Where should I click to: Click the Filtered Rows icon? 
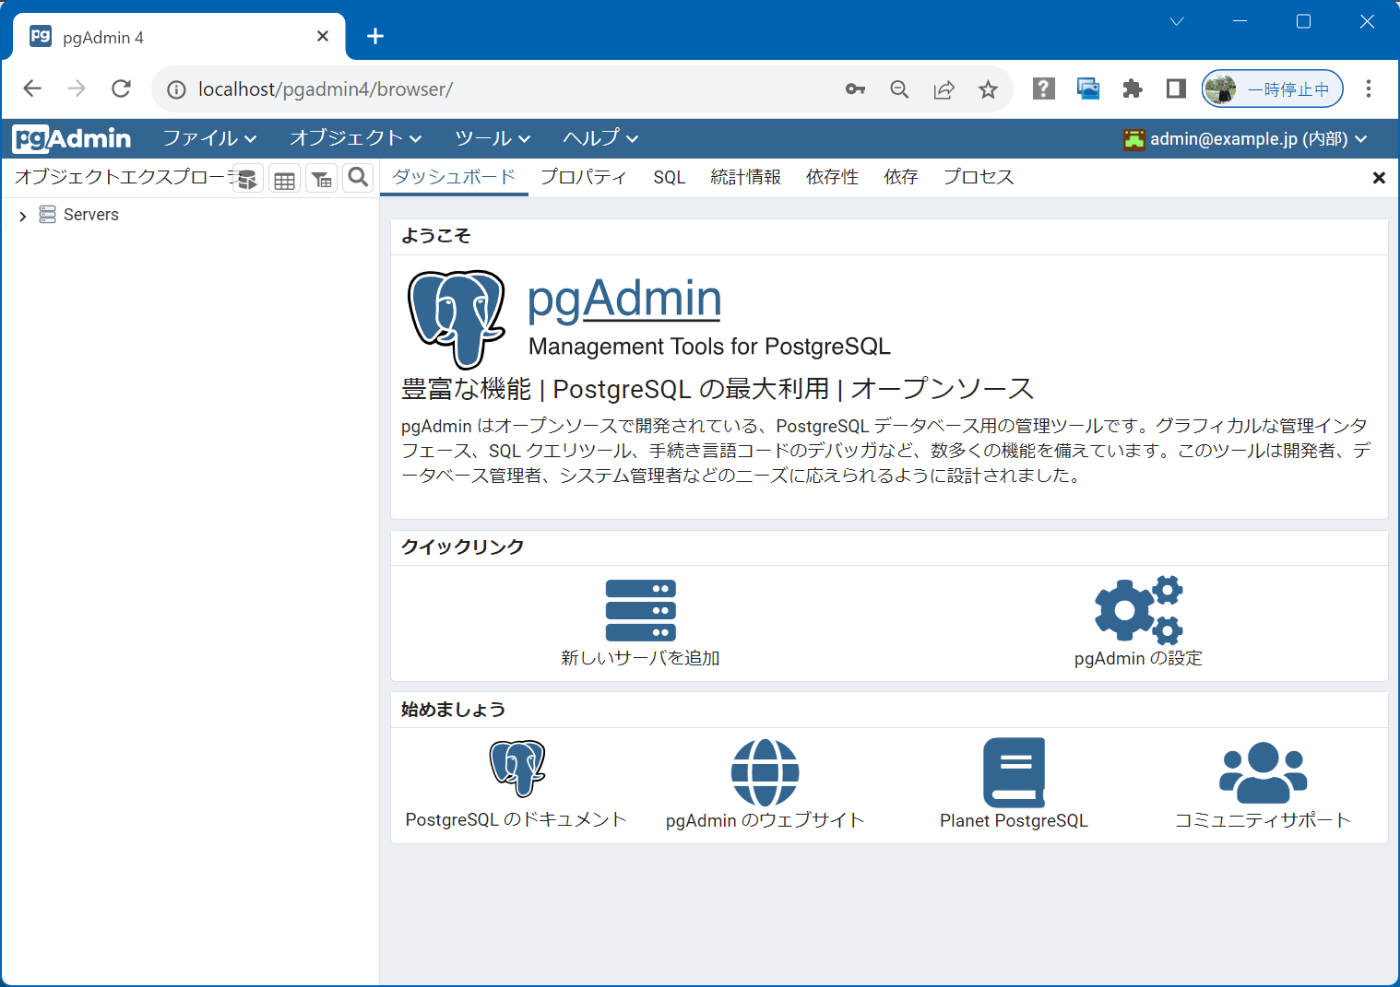tap(321, 180)
